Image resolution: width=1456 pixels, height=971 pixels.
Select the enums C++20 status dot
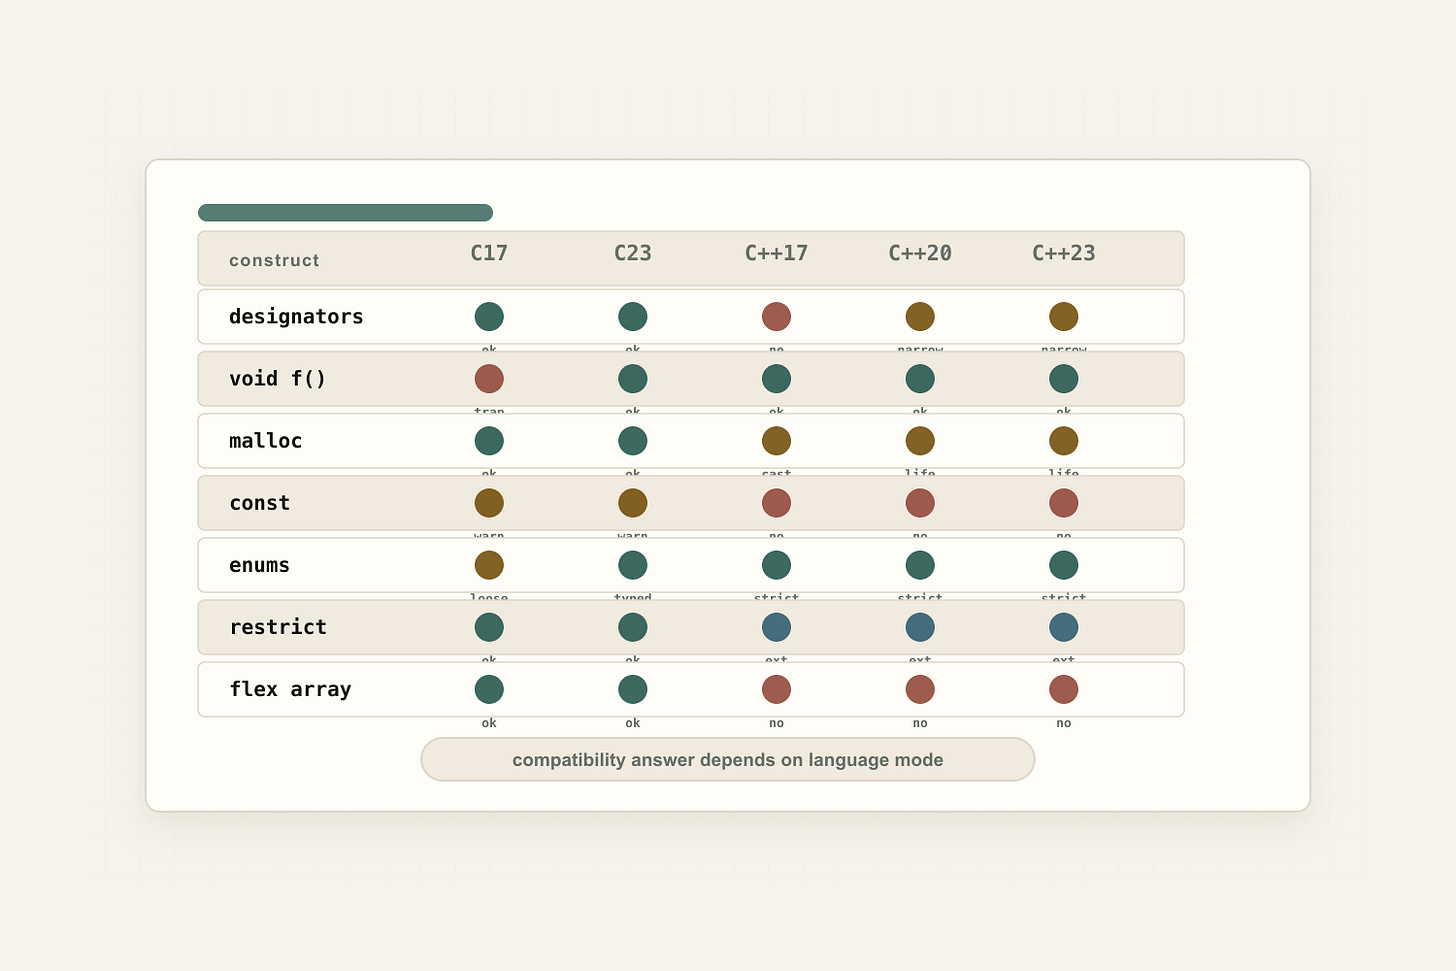920,565
